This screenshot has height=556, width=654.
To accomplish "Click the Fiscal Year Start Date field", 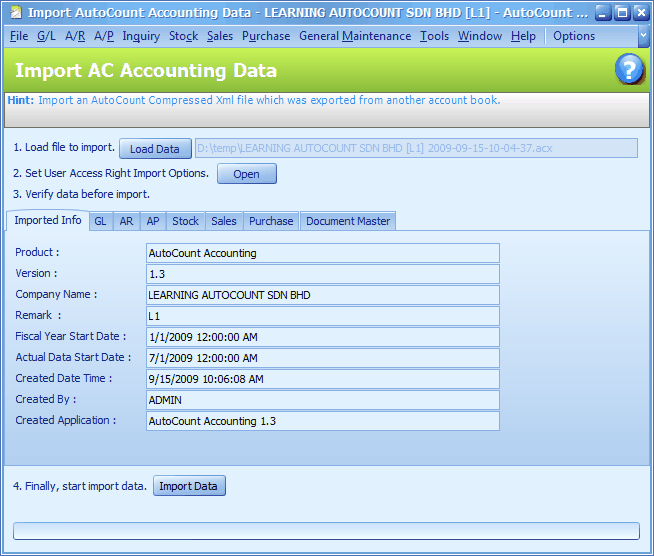I will (323, 337).
